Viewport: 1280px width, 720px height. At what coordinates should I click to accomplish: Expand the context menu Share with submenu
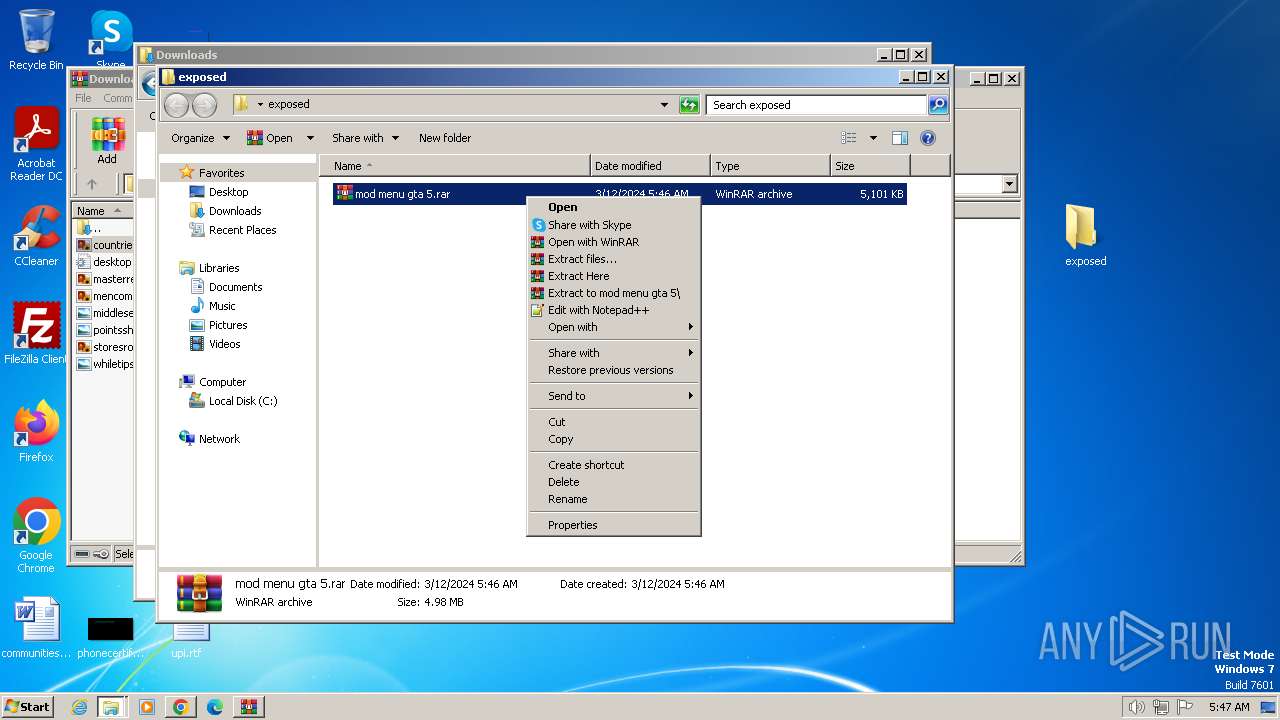click(614, 353)
